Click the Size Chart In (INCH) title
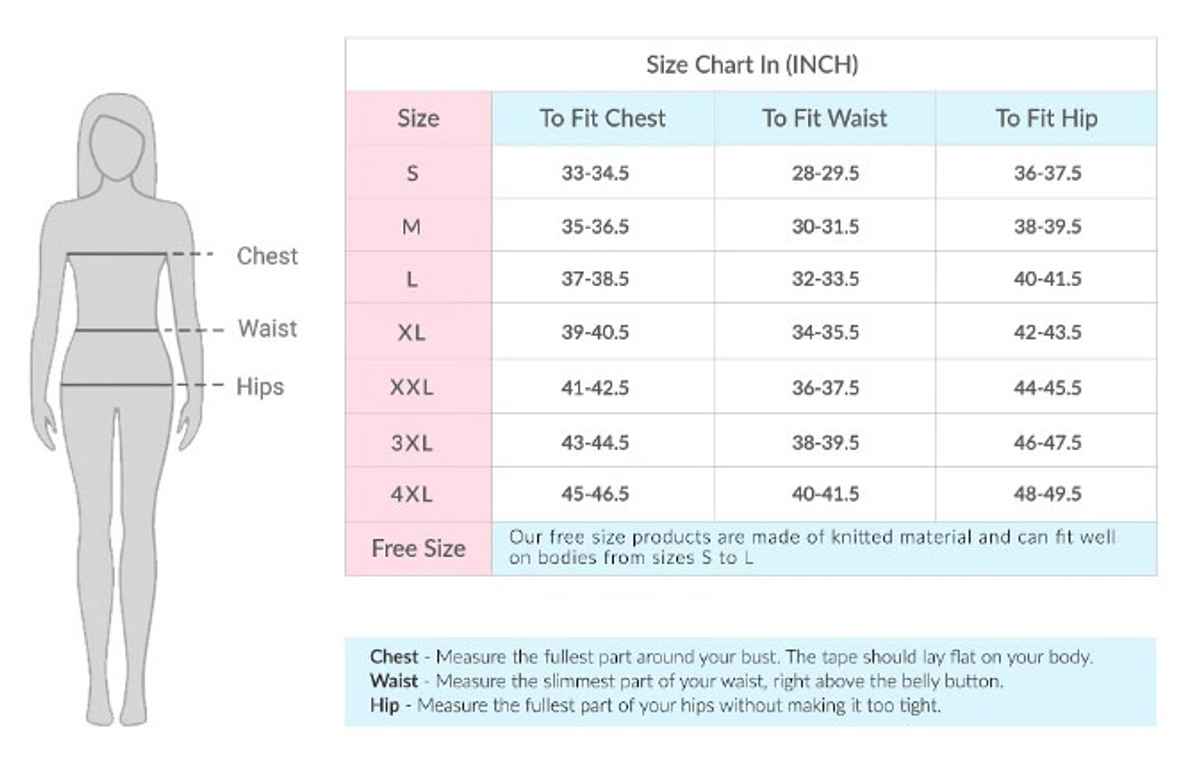Viewport: 1200px width, 781px height. coord(752,66)
